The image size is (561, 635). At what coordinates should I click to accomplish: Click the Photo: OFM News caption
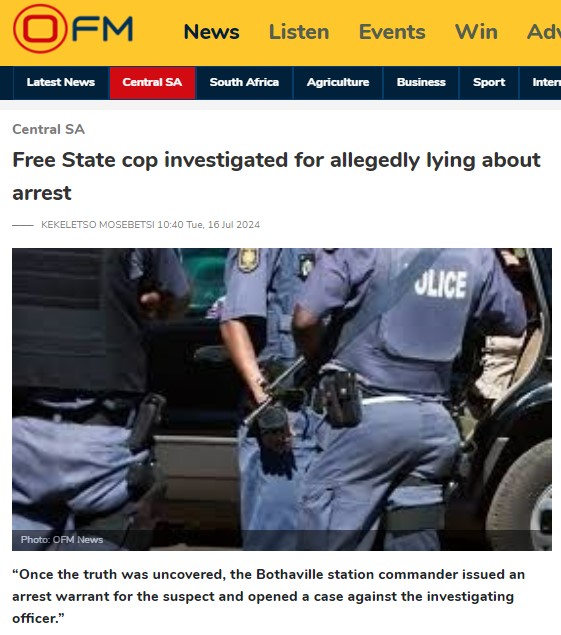[x=62, y=540]
